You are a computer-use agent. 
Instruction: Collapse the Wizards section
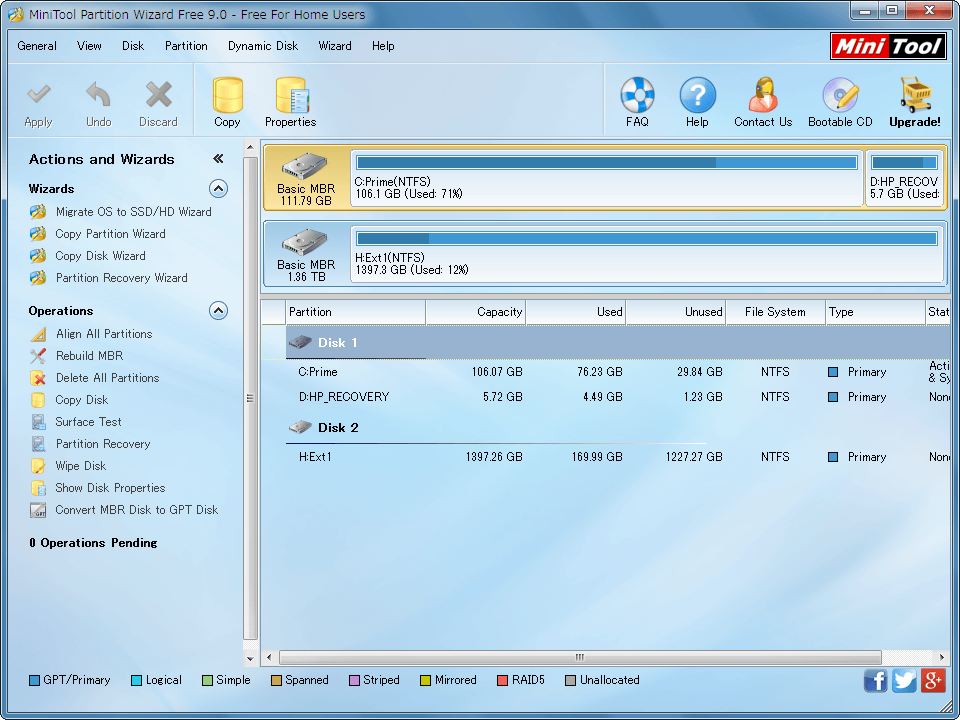tap(219, 189)
